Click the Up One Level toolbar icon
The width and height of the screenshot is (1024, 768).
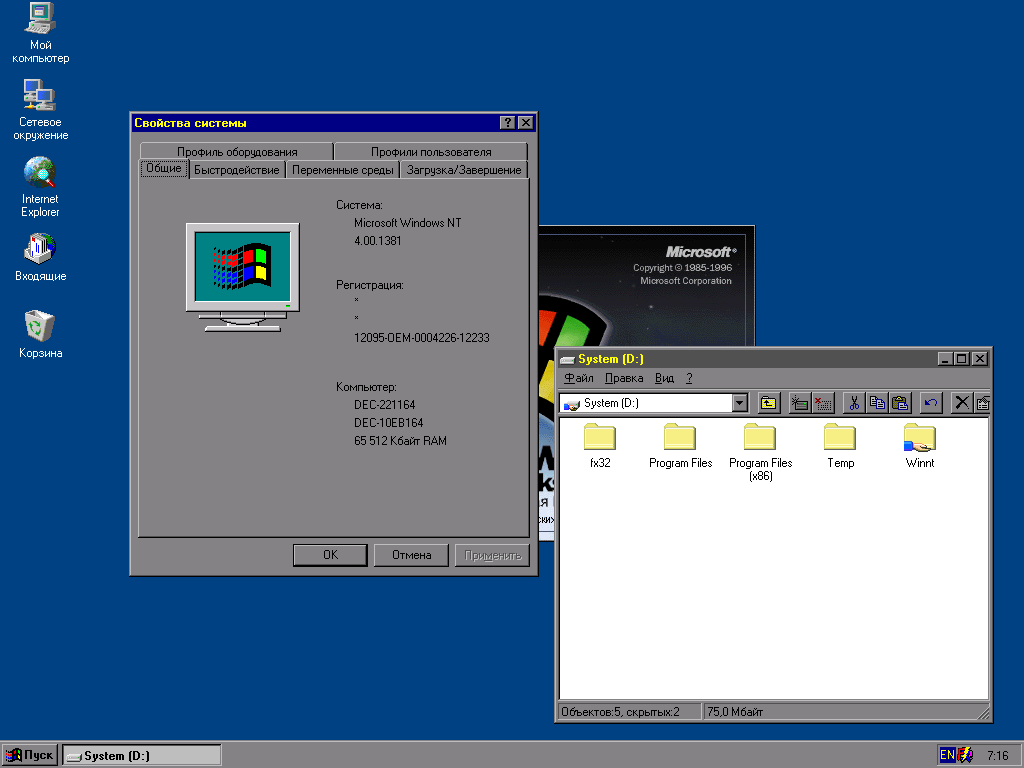(768, 403)
